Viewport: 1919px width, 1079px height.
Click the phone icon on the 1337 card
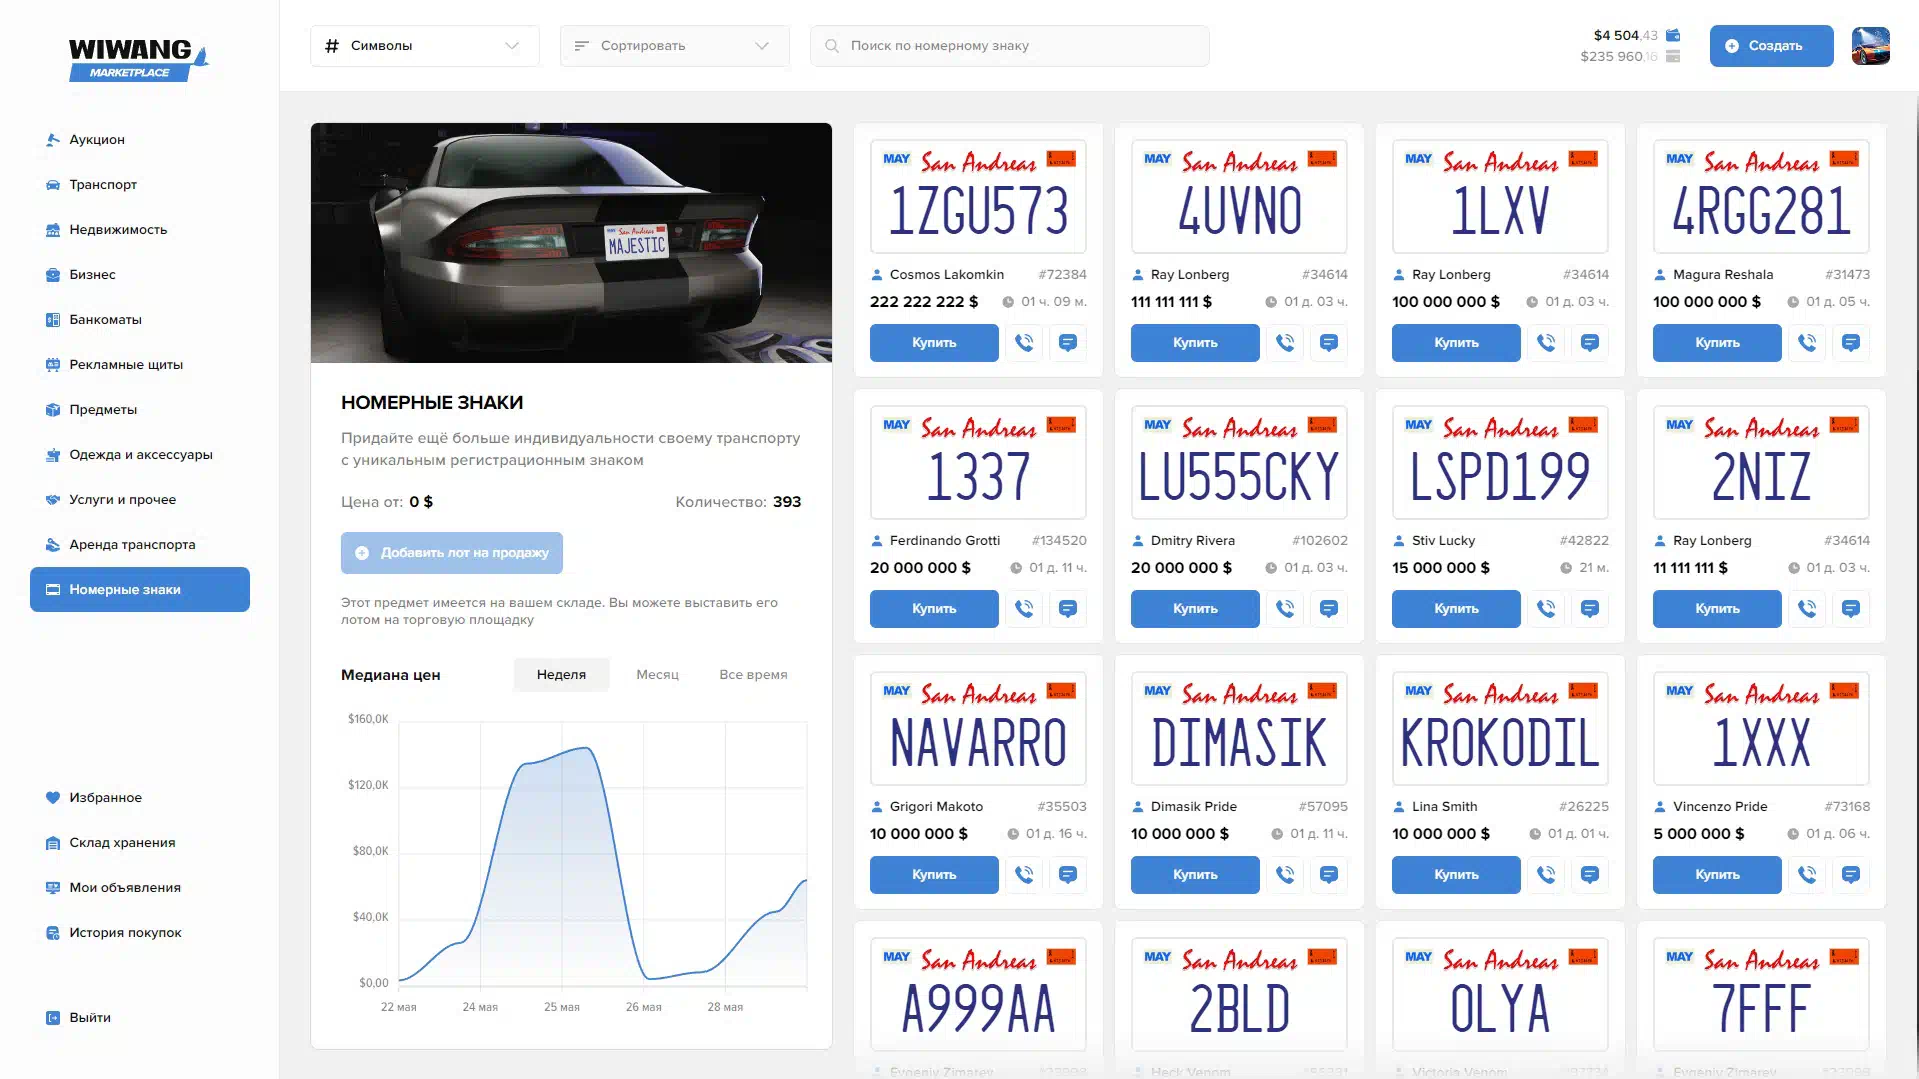pyautogui.click(x=1024, y=609)
